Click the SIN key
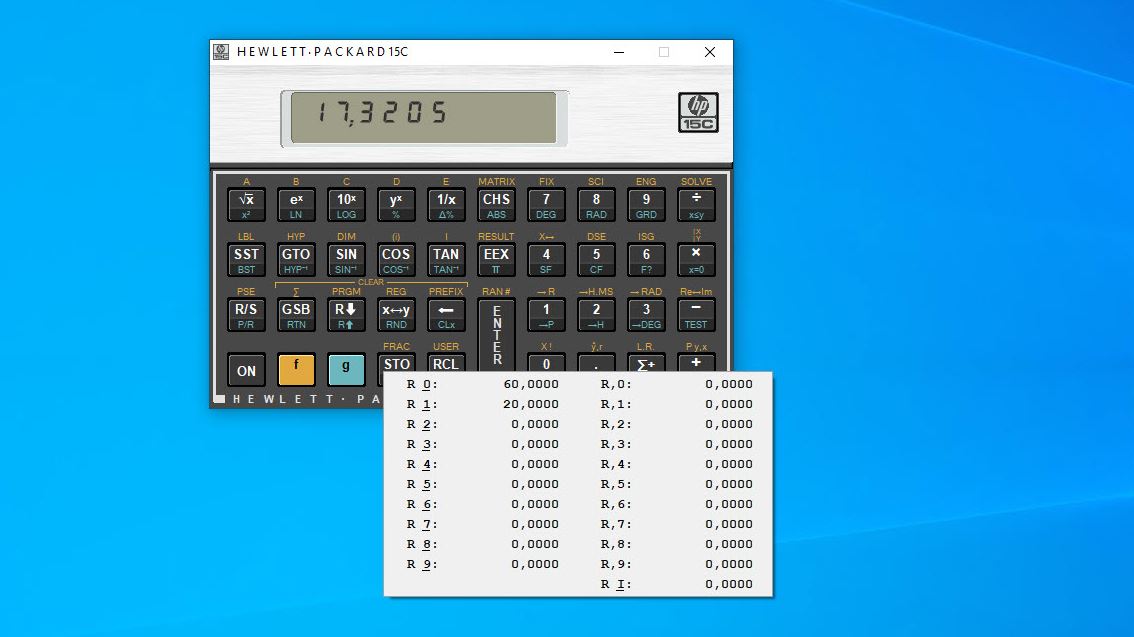Viewport: 1134px width, 637px height. pos(346,260)
